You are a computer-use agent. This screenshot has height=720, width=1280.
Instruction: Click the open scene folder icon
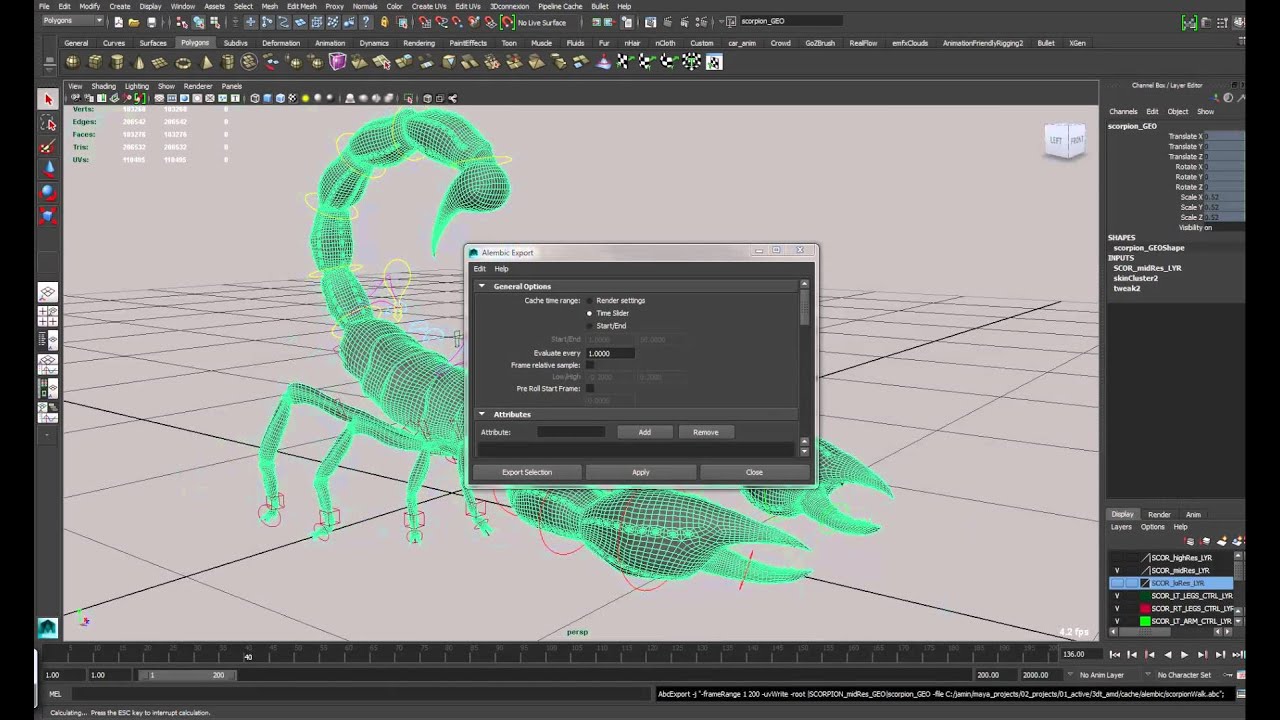click(x=134, y=22)
